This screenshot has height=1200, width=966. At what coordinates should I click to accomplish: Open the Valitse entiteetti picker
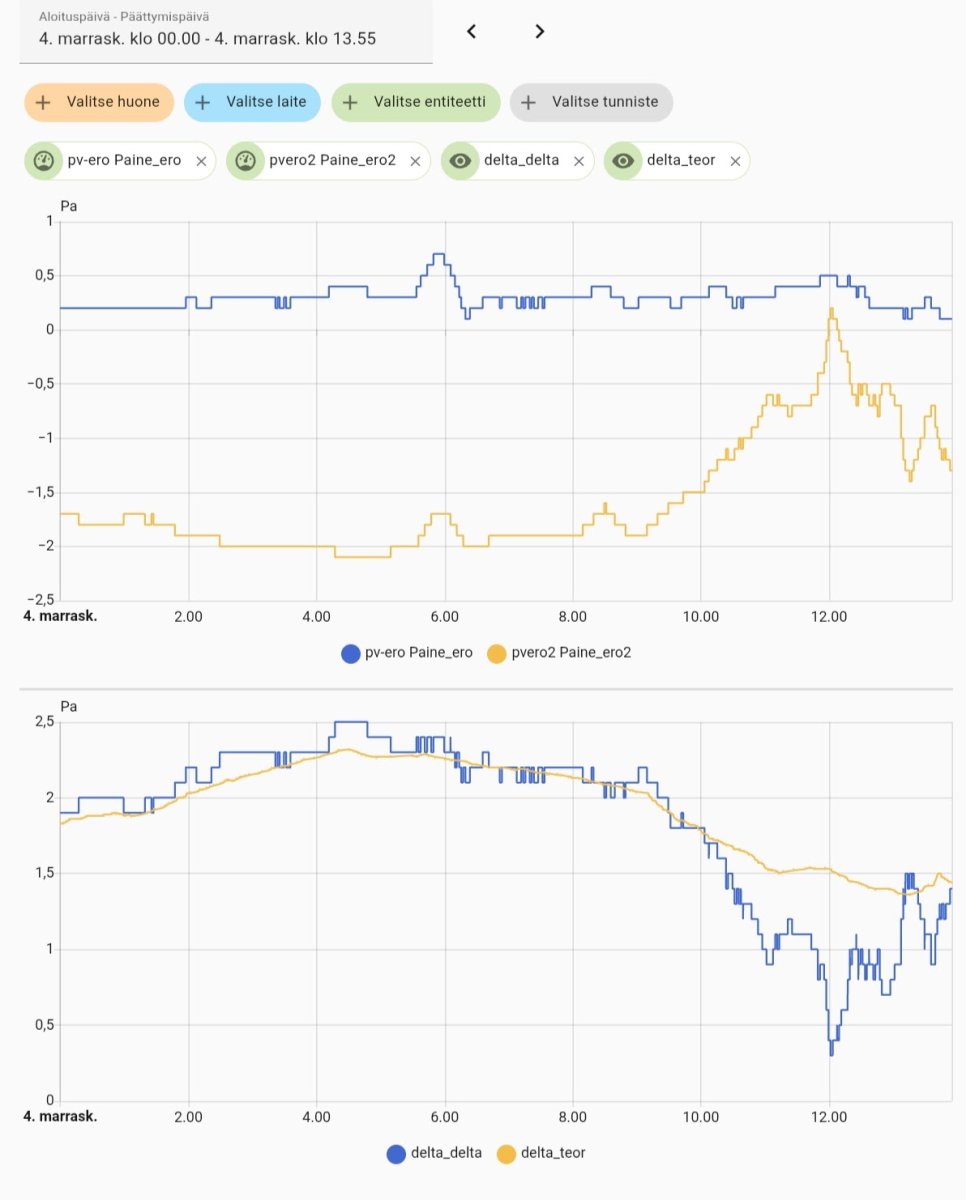pyautogui.click(x=415, y=102)
